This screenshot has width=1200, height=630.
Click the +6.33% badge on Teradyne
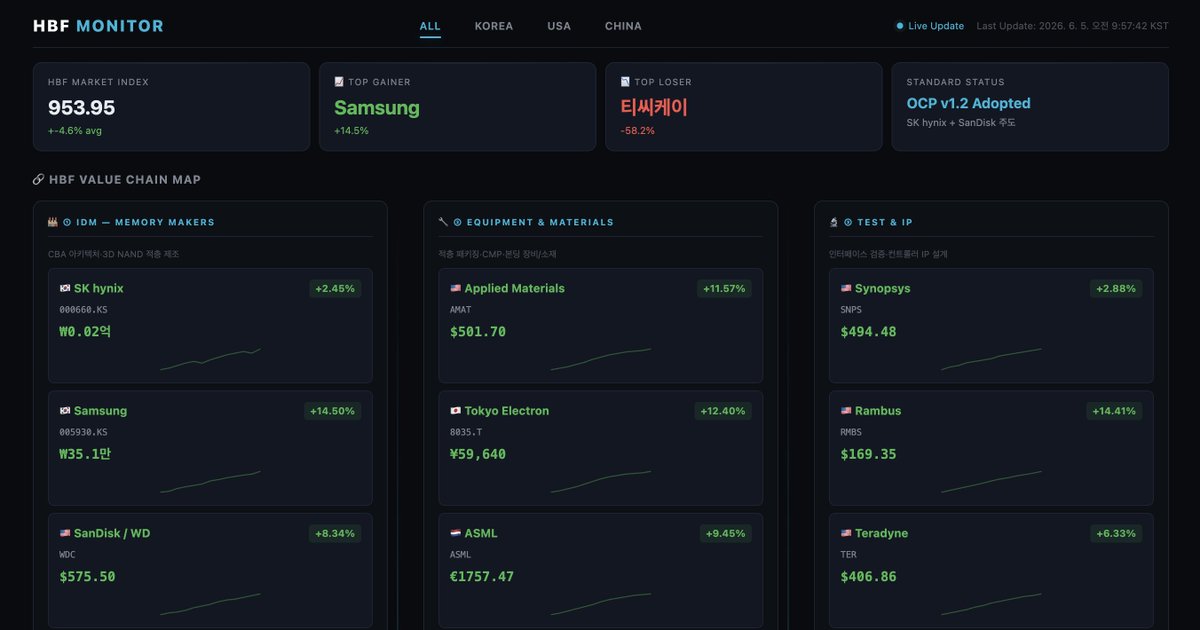pos(1116,533)
